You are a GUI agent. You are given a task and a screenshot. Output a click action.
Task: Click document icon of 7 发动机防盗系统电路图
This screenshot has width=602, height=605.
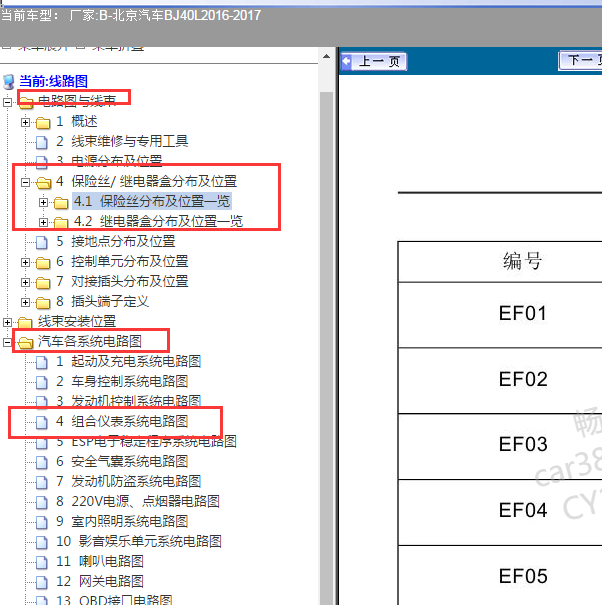tap(42, 482)
